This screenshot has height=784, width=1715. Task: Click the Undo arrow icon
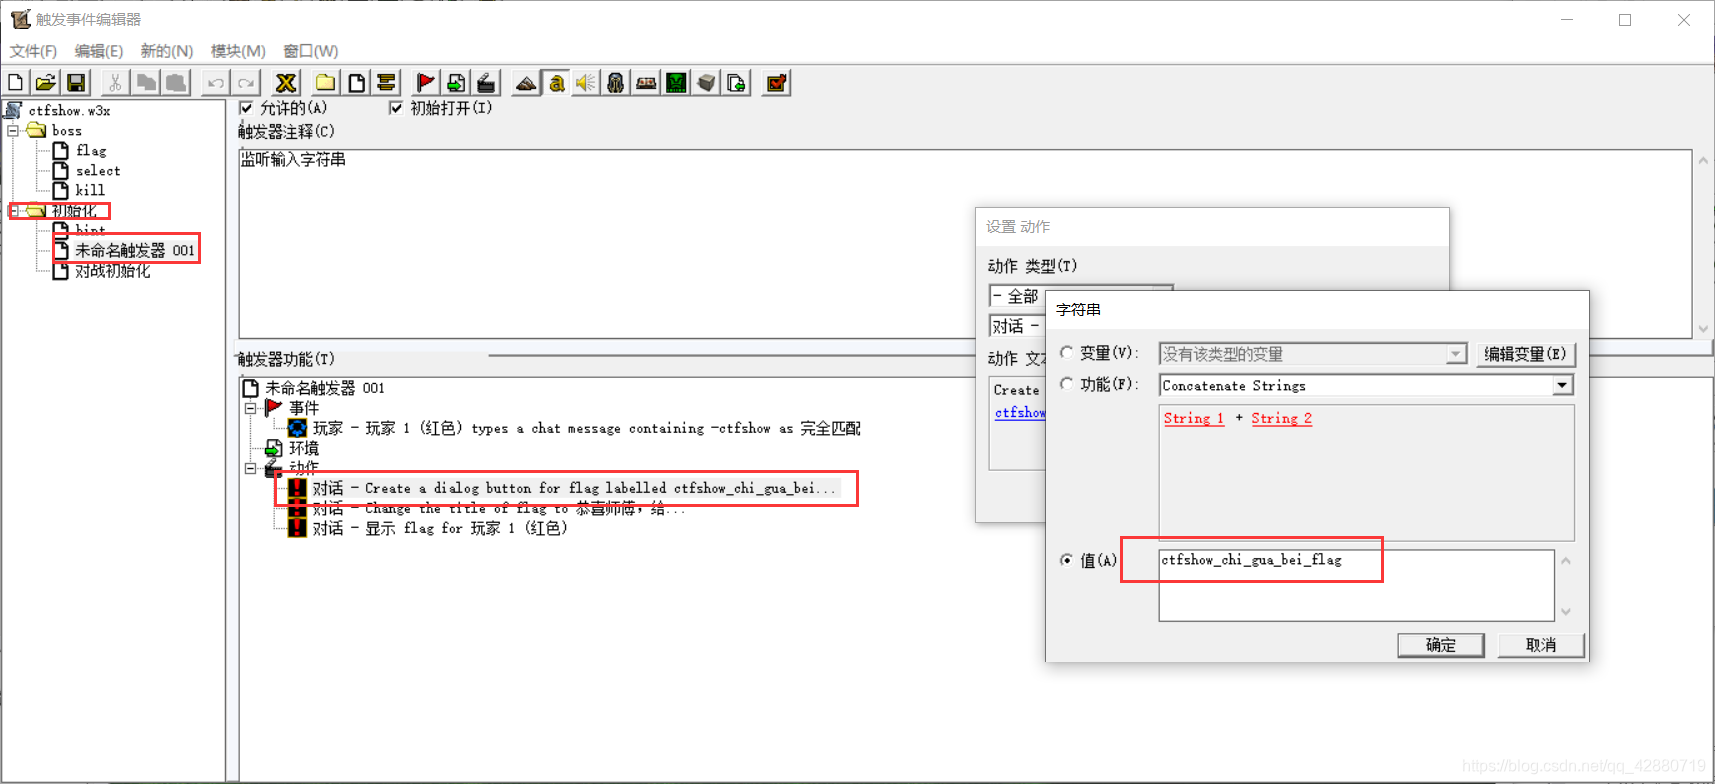point(215,83)
